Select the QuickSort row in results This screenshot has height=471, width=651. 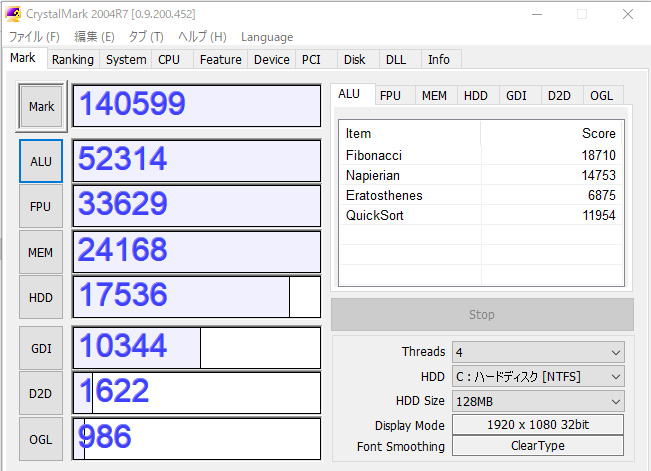[481, 215]
